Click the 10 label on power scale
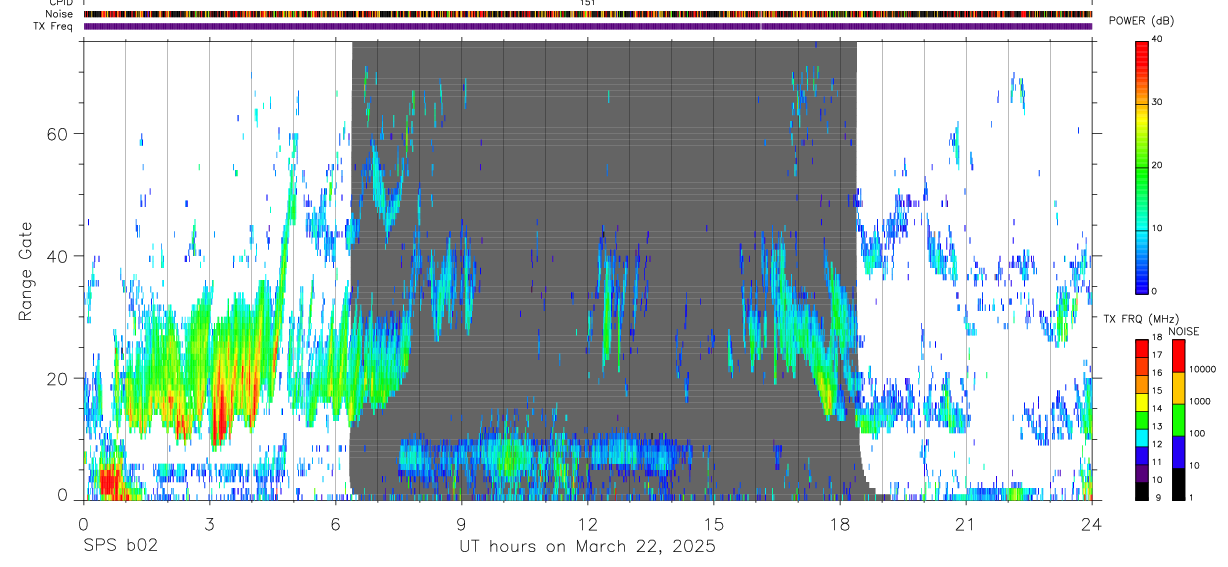This screenshot has width=1228, height=567. point(1158,228)
